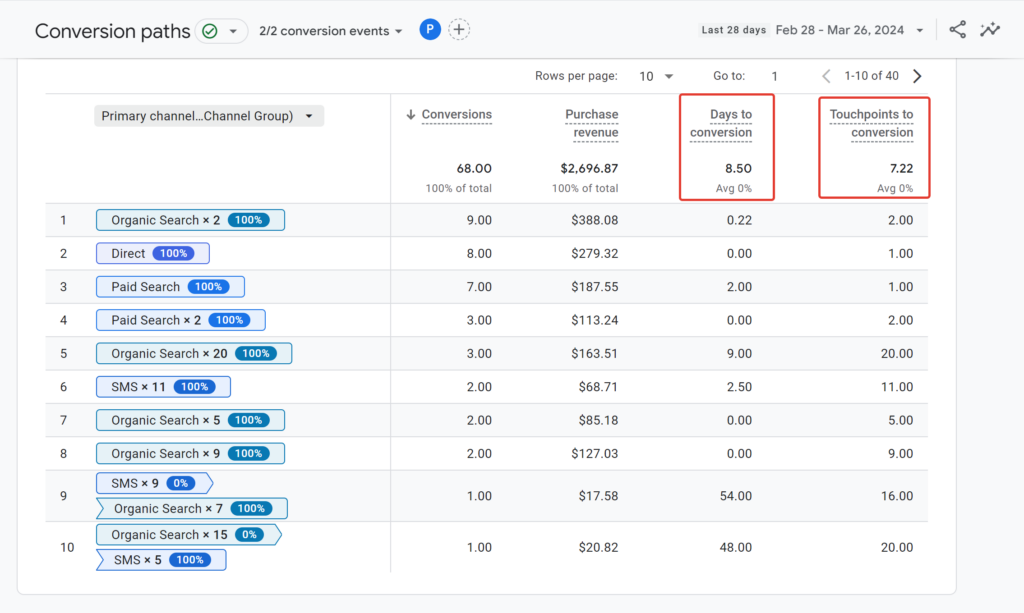1024x613 pixels.
Task: Click the descending sort arrow on Conversions
Action: coord(411,115)
